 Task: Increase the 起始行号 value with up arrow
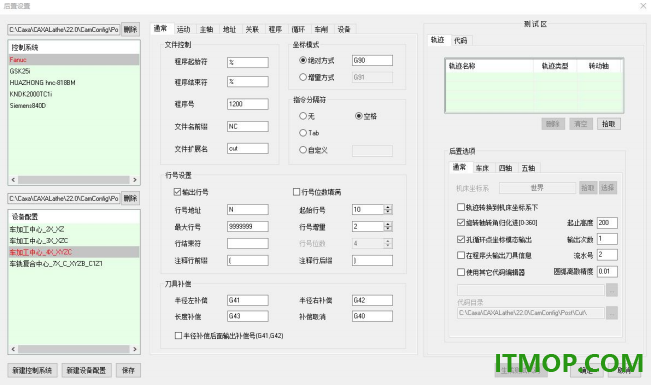388,207
